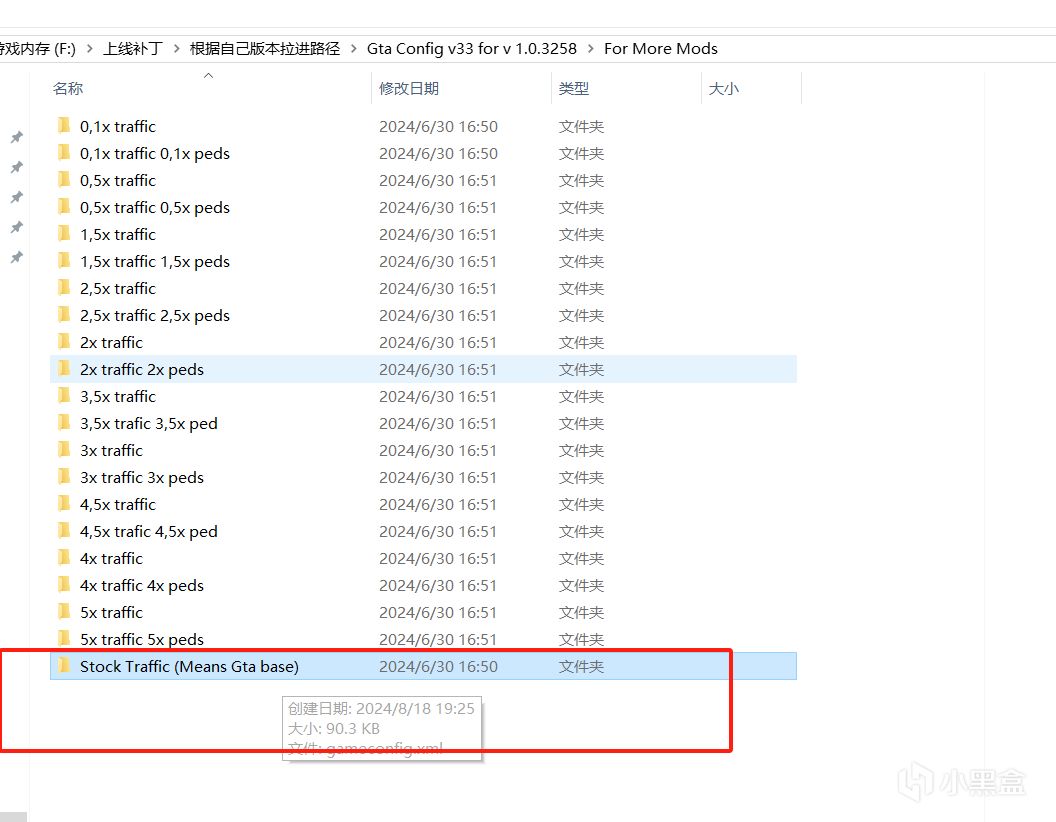Open the '0,1x traffic' folder icon
This screenshot has height=822, width=1056.
point(64,126)
